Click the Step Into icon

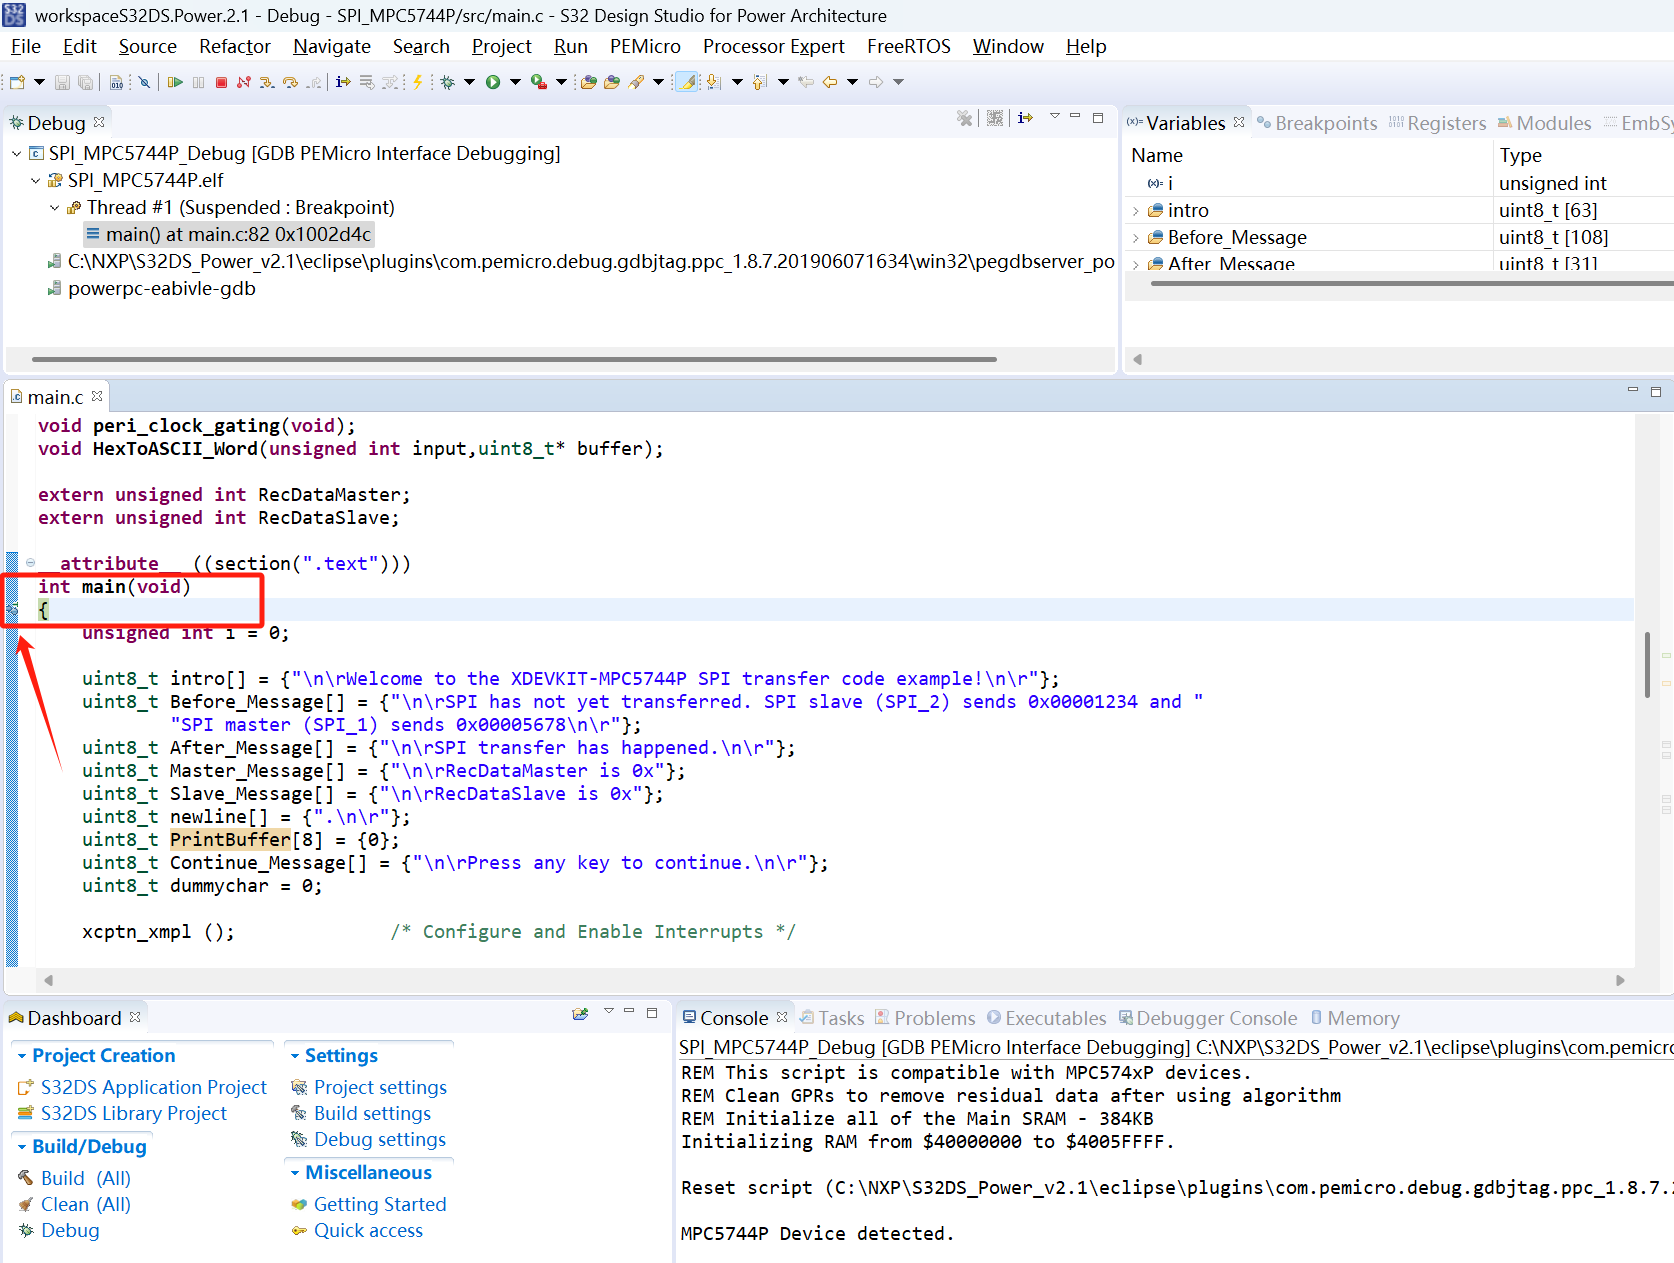(266, 82)
